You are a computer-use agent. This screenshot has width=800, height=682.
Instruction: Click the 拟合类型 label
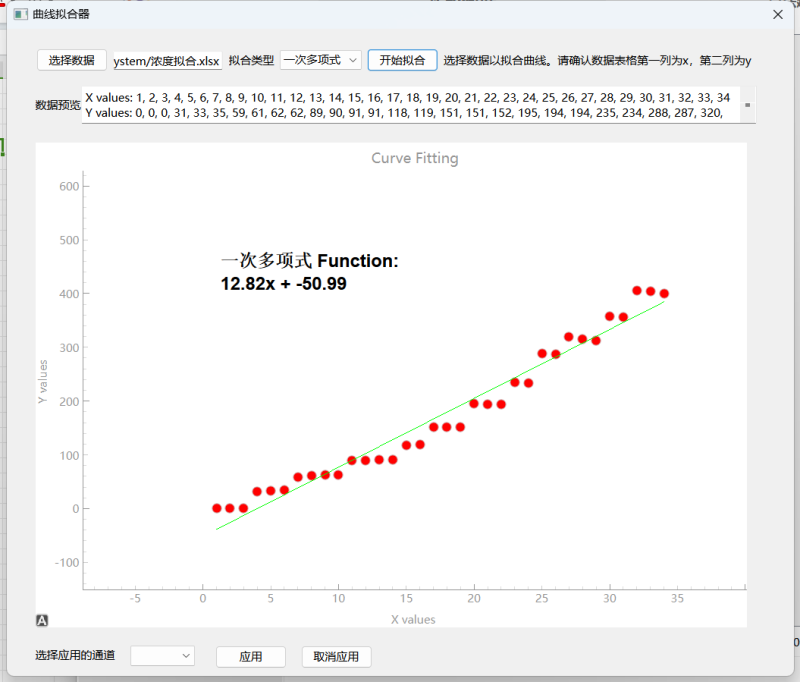point(251,60)
